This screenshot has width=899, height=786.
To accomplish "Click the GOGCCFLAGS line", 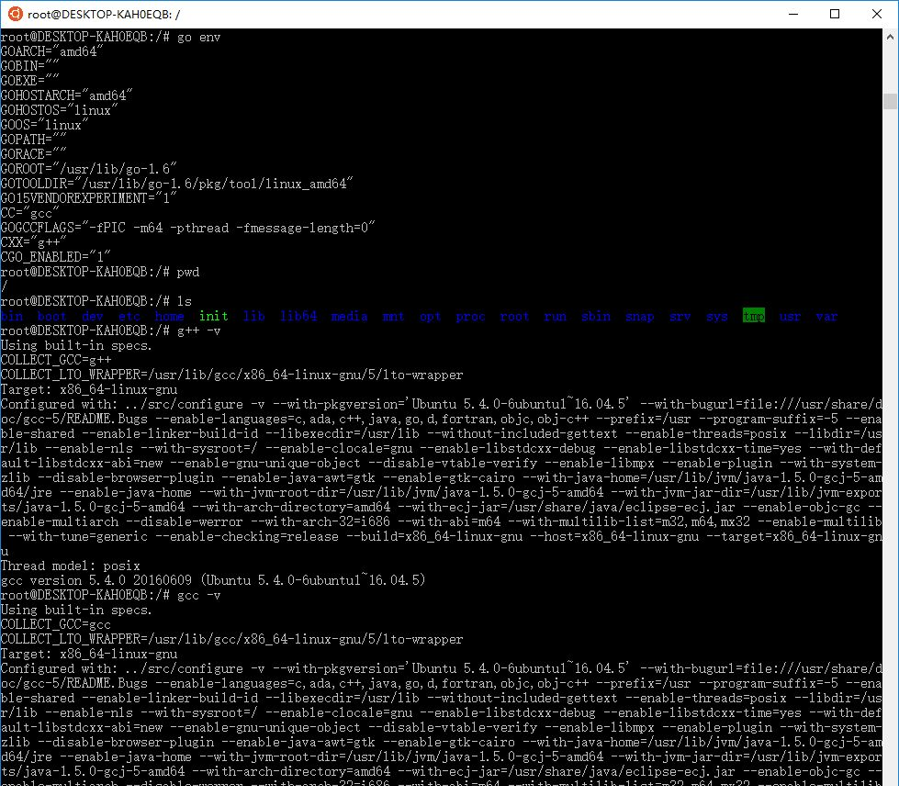I will (x=187, y=228).
